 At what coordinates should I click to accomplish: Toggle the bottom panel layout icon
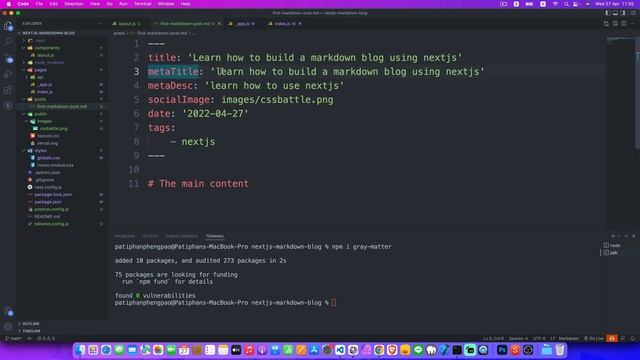tap(615, 13)
